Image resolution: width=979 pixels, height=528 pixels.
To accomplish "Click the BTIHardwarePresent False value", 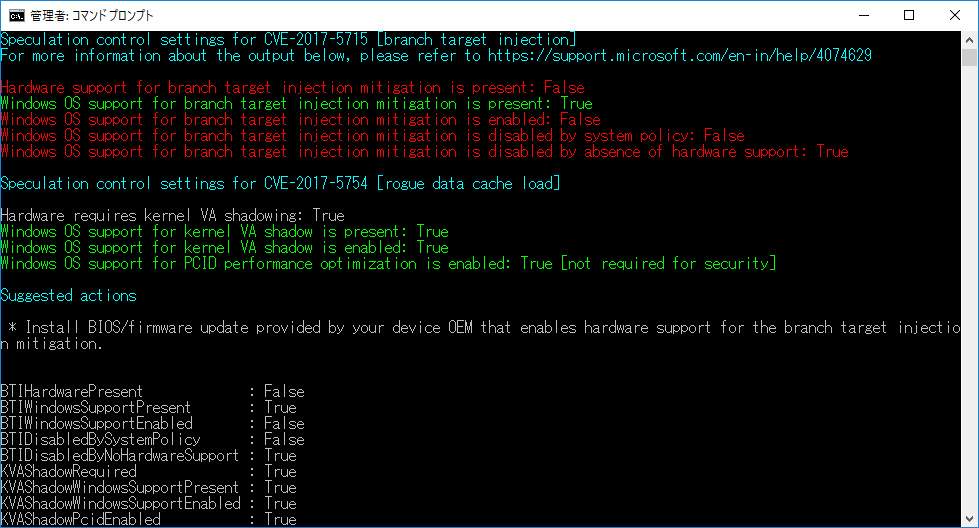I will pyautogui.click(x=284, y=392).
